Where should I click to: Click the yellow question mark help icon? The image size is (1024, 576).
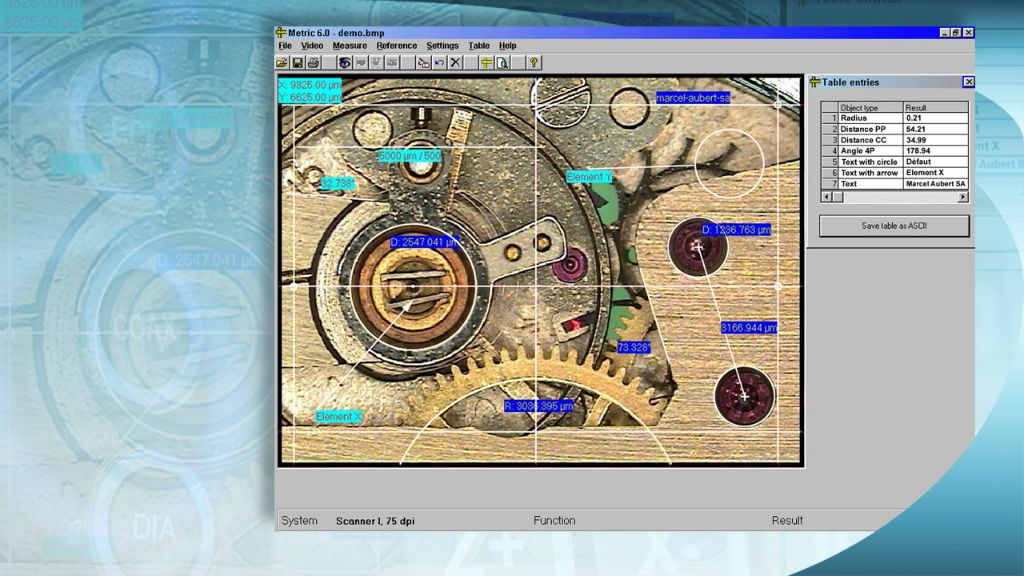point(533,62)
